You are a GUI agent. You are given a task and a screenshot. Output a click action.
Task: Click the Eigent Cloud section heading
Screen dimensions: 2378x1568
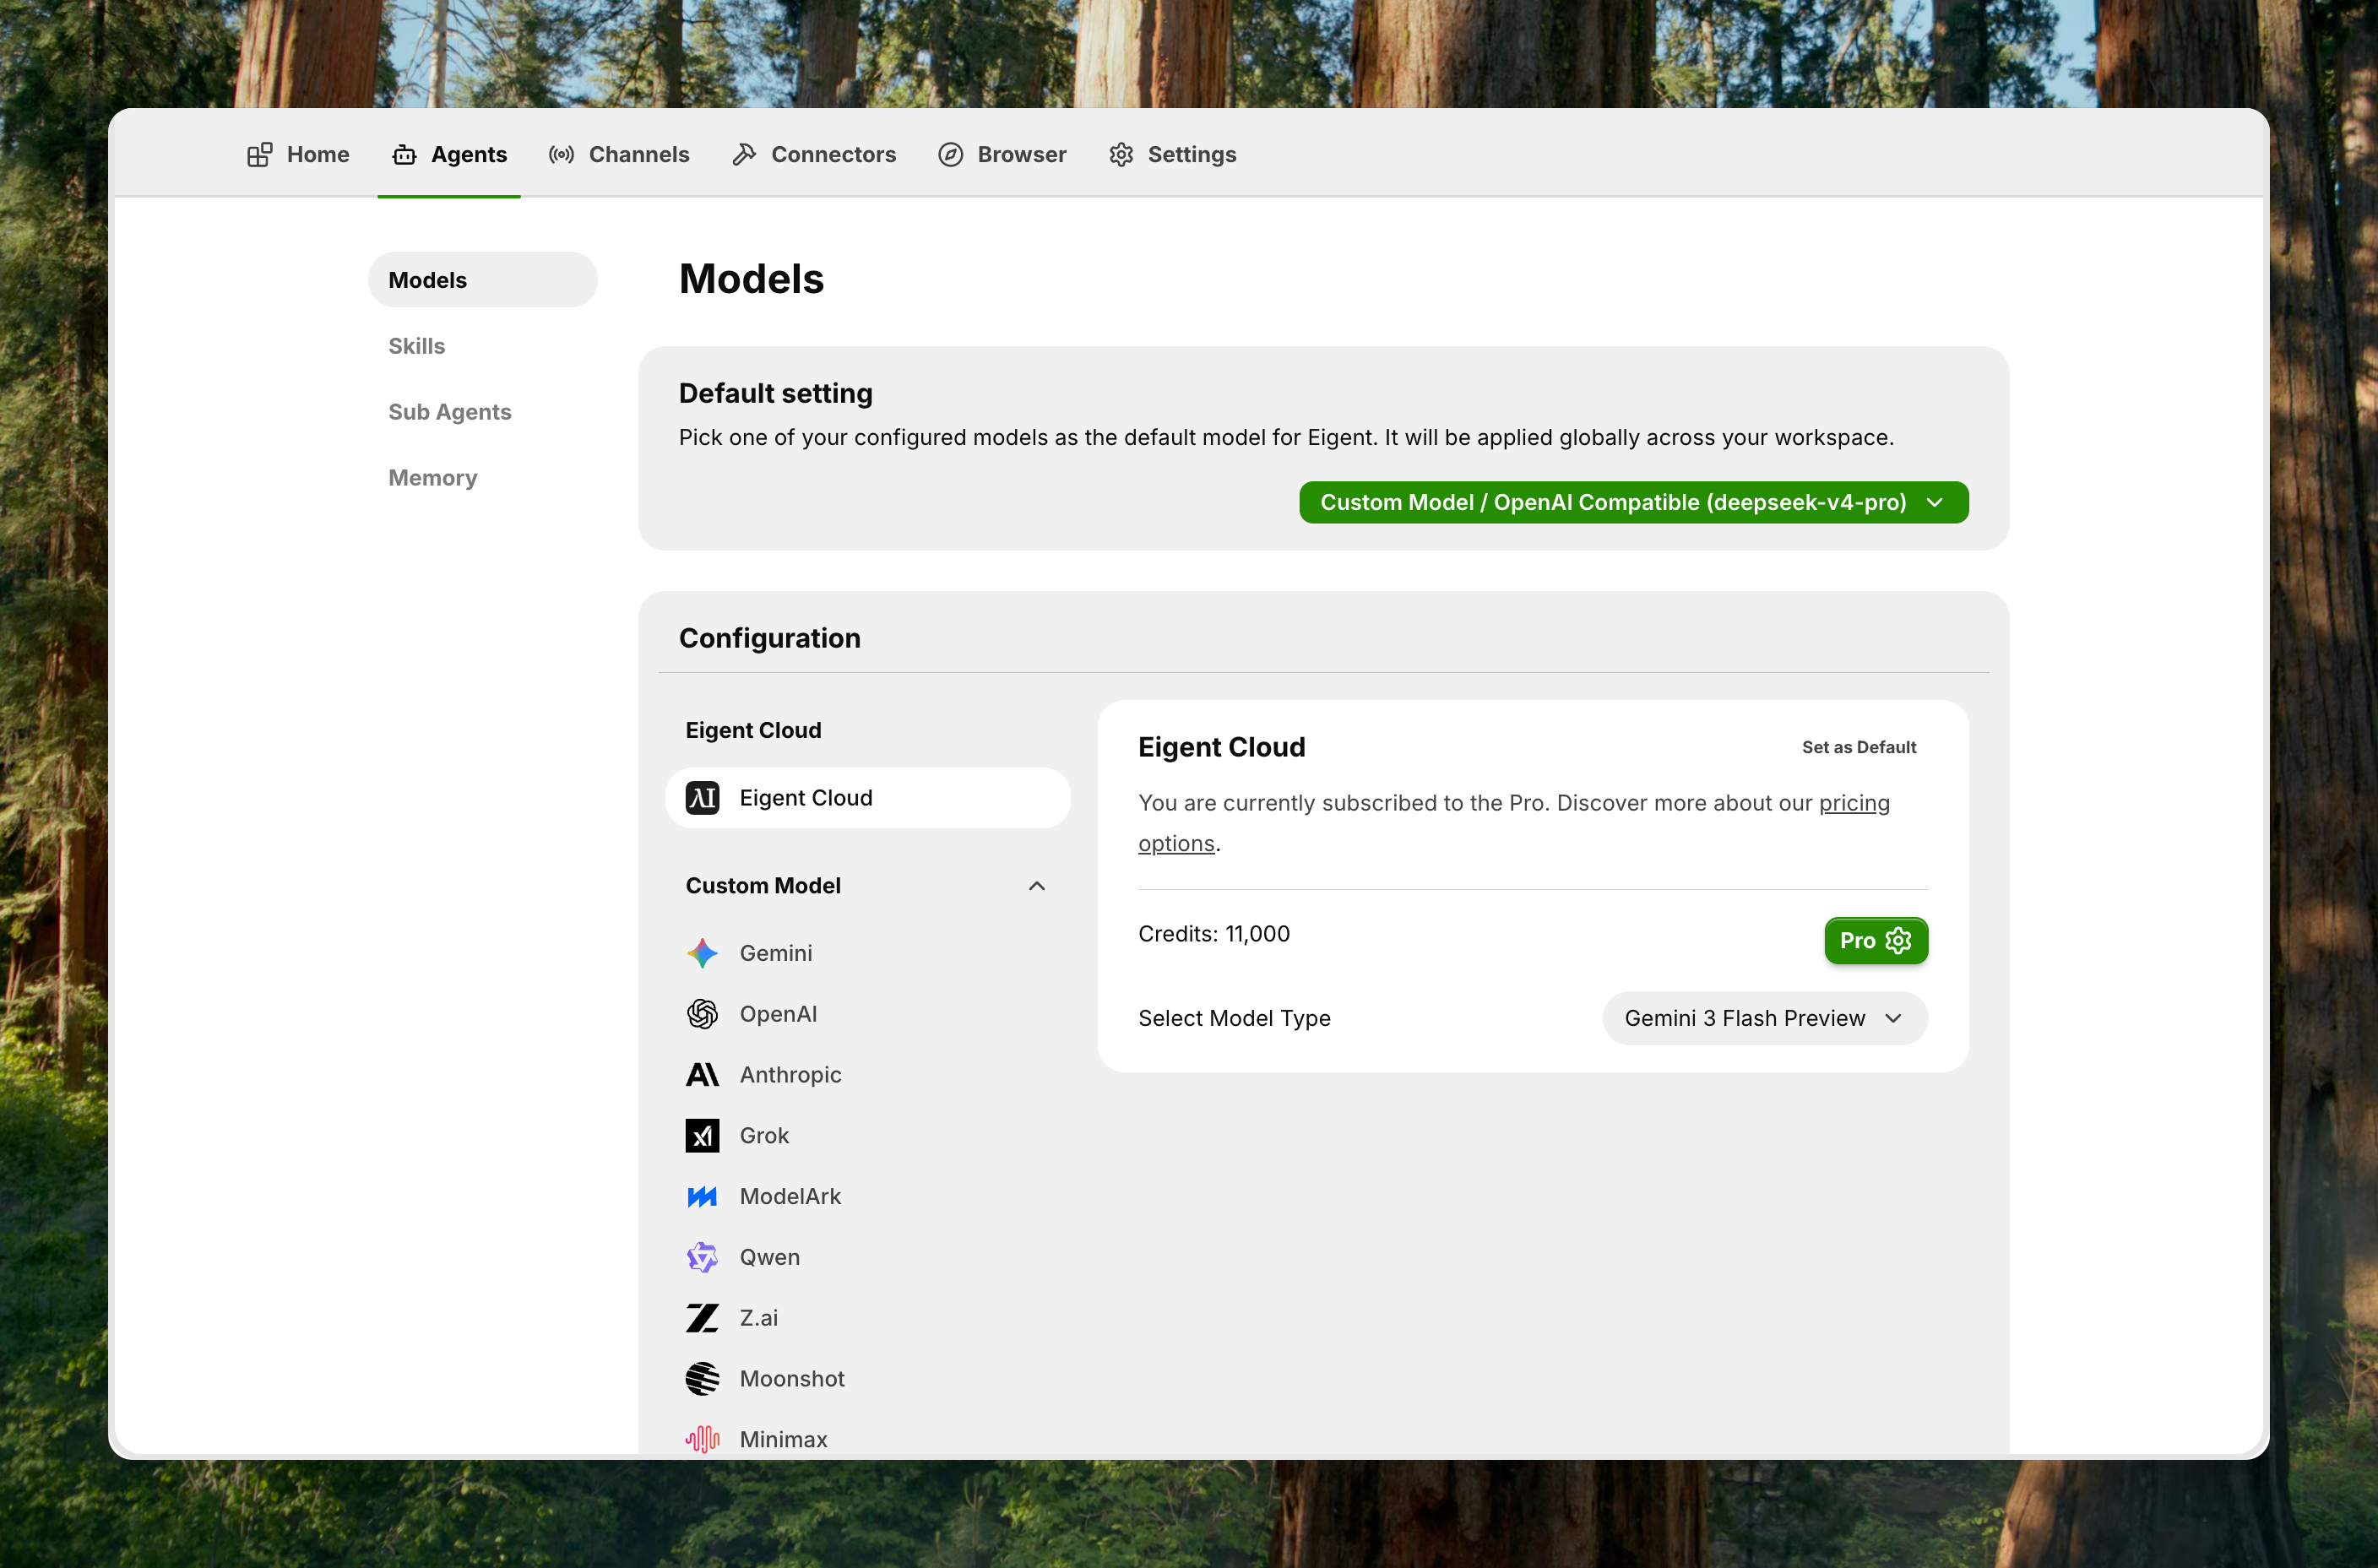(x=753, y=731)
